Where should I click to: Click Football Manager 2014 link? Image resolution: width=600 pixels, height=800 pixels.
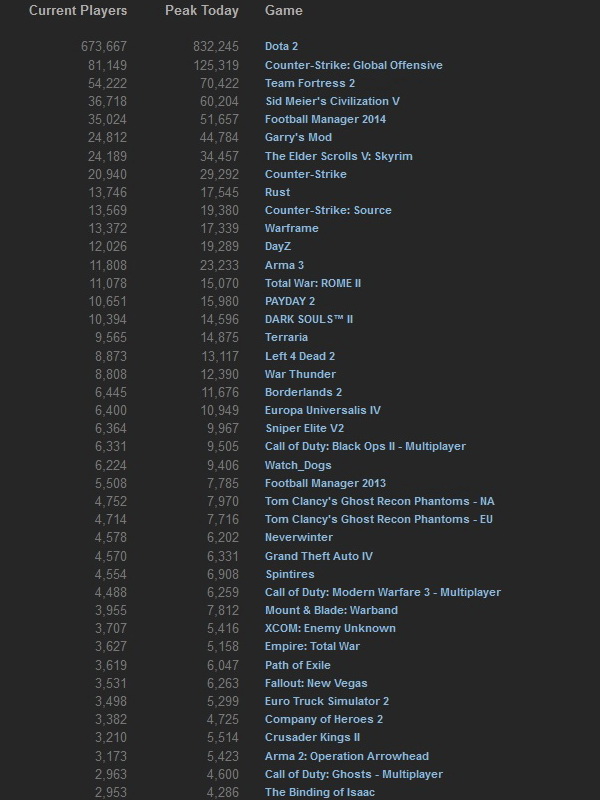(x=325, y=119)
